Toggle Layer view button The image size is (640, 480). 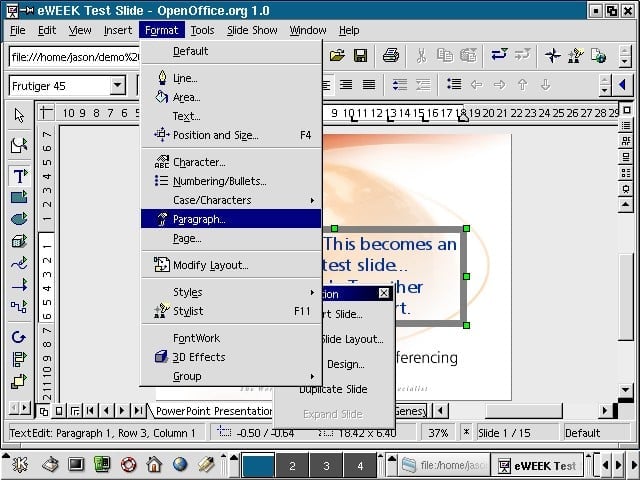(x=75, y=411)
